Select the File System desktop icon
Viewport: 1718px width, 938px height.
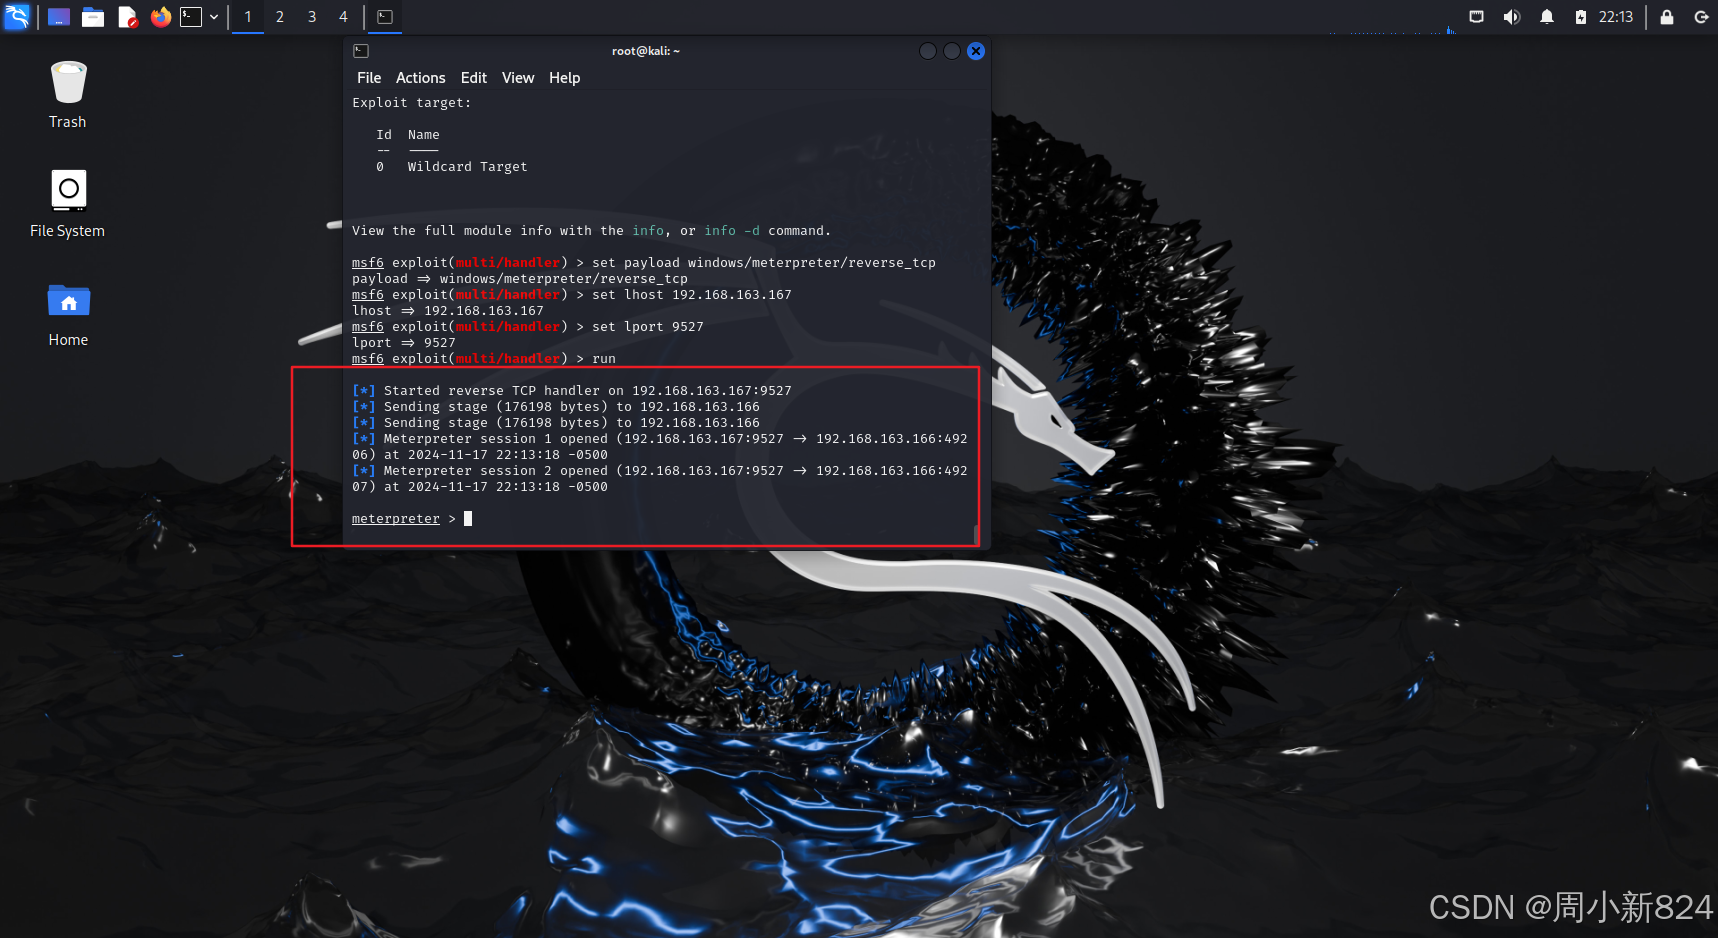tap(68, 204)
